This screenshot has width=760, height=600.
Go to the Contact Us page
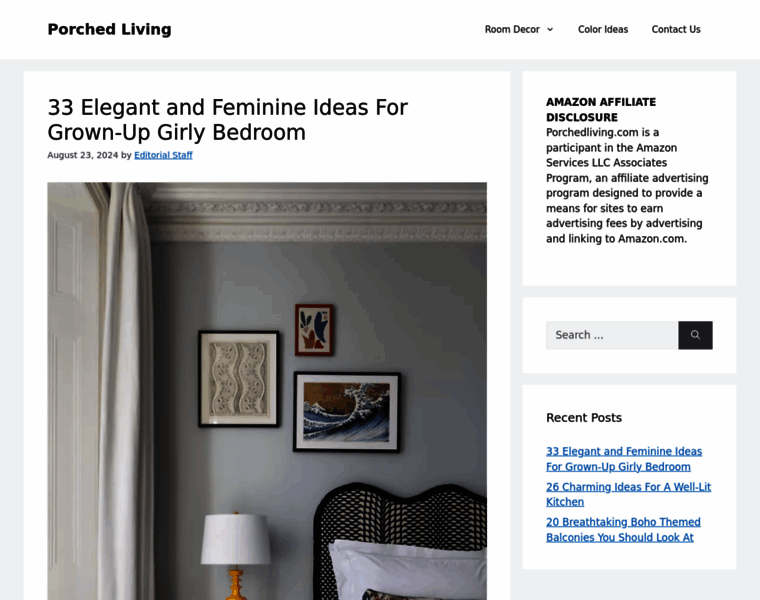coord(676,30)
